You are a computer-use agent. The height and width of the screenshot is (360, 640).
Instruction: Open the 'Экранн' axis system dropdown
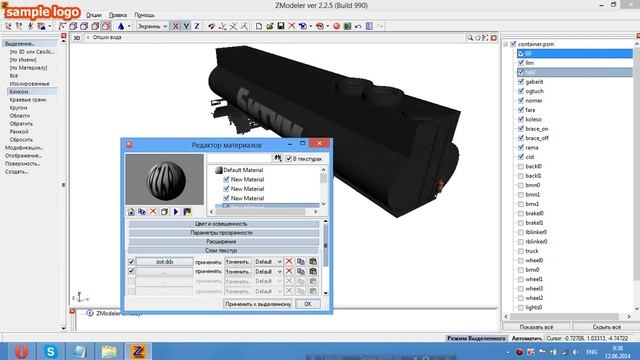[152, 26]
